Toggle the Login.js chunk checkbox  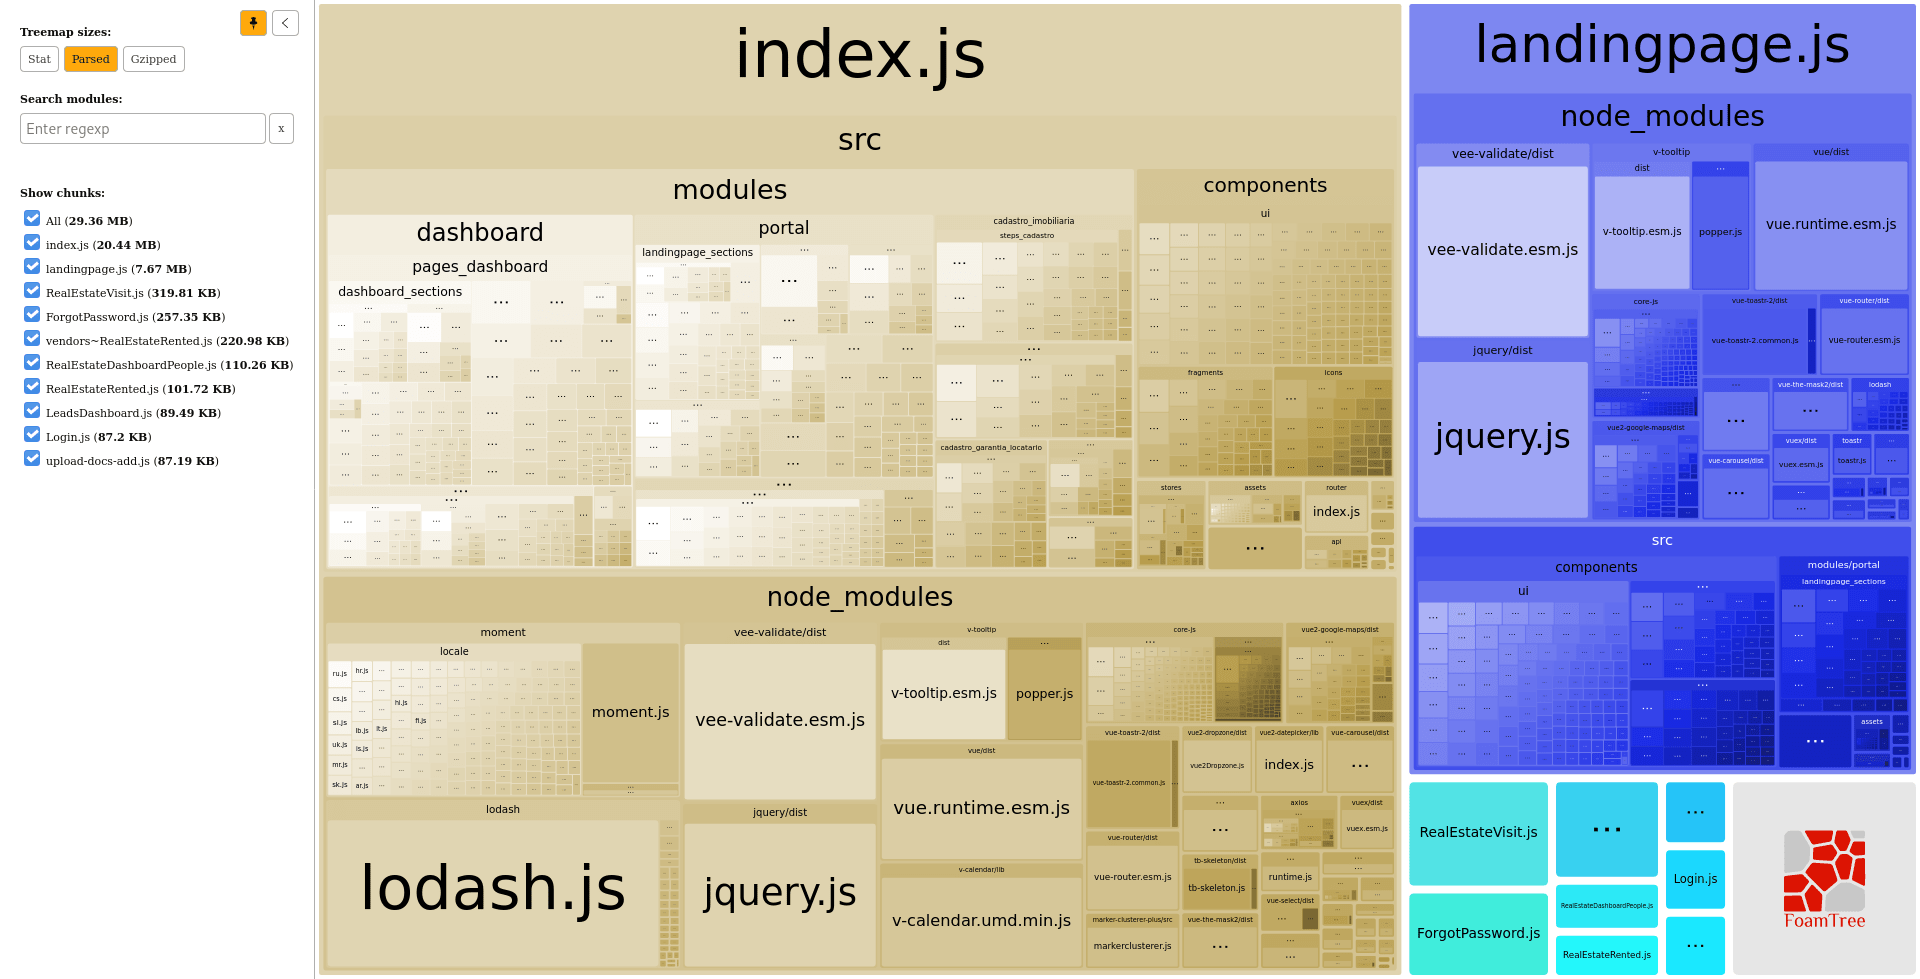coord(32,435)
